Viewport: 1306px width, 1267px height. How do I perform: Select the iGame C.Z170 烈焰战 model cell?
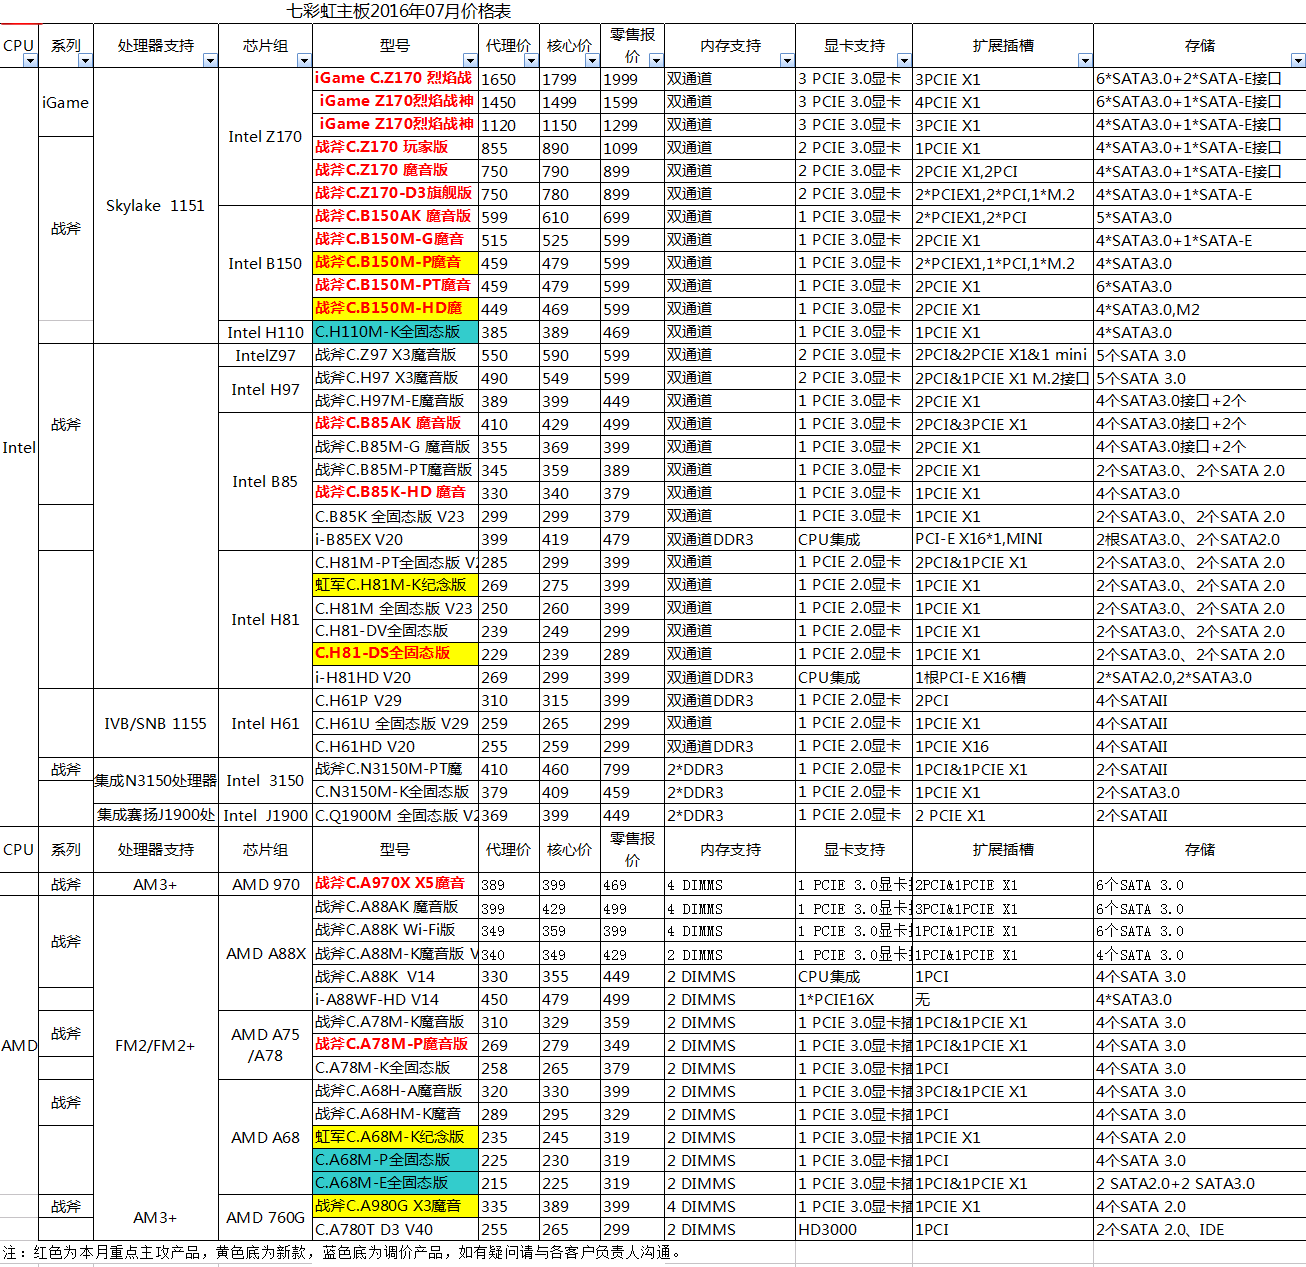click(395, 78)
